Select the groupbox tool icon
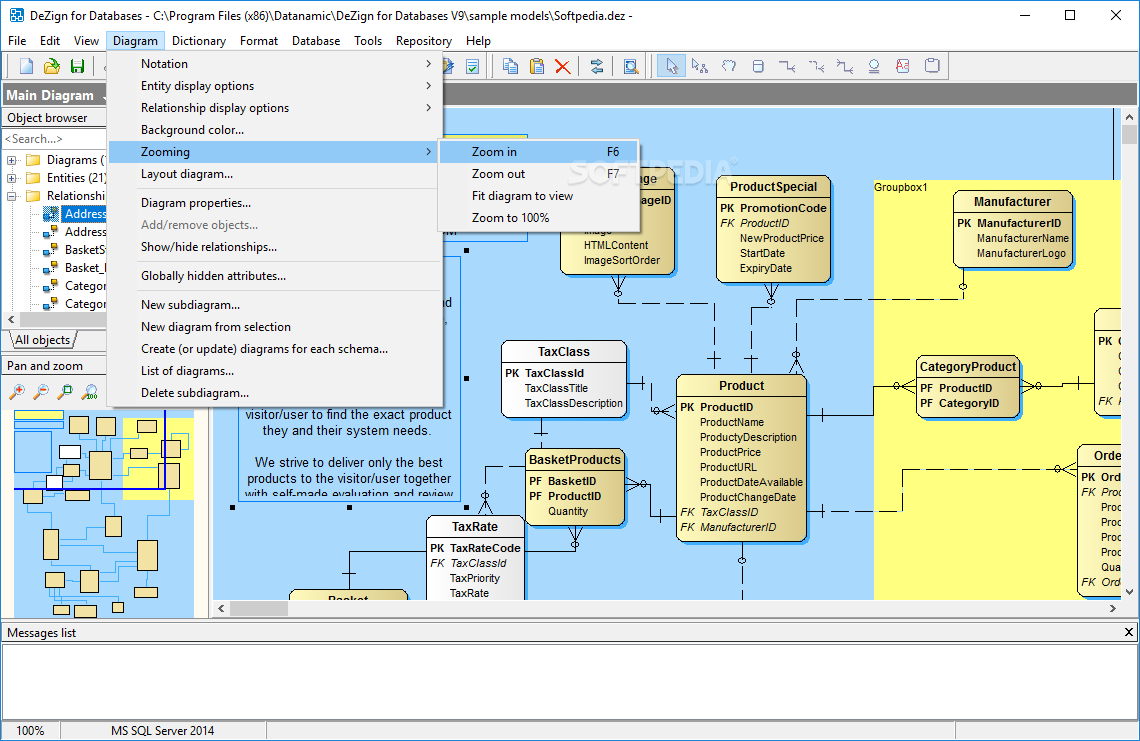 click(x=932, y=66)
